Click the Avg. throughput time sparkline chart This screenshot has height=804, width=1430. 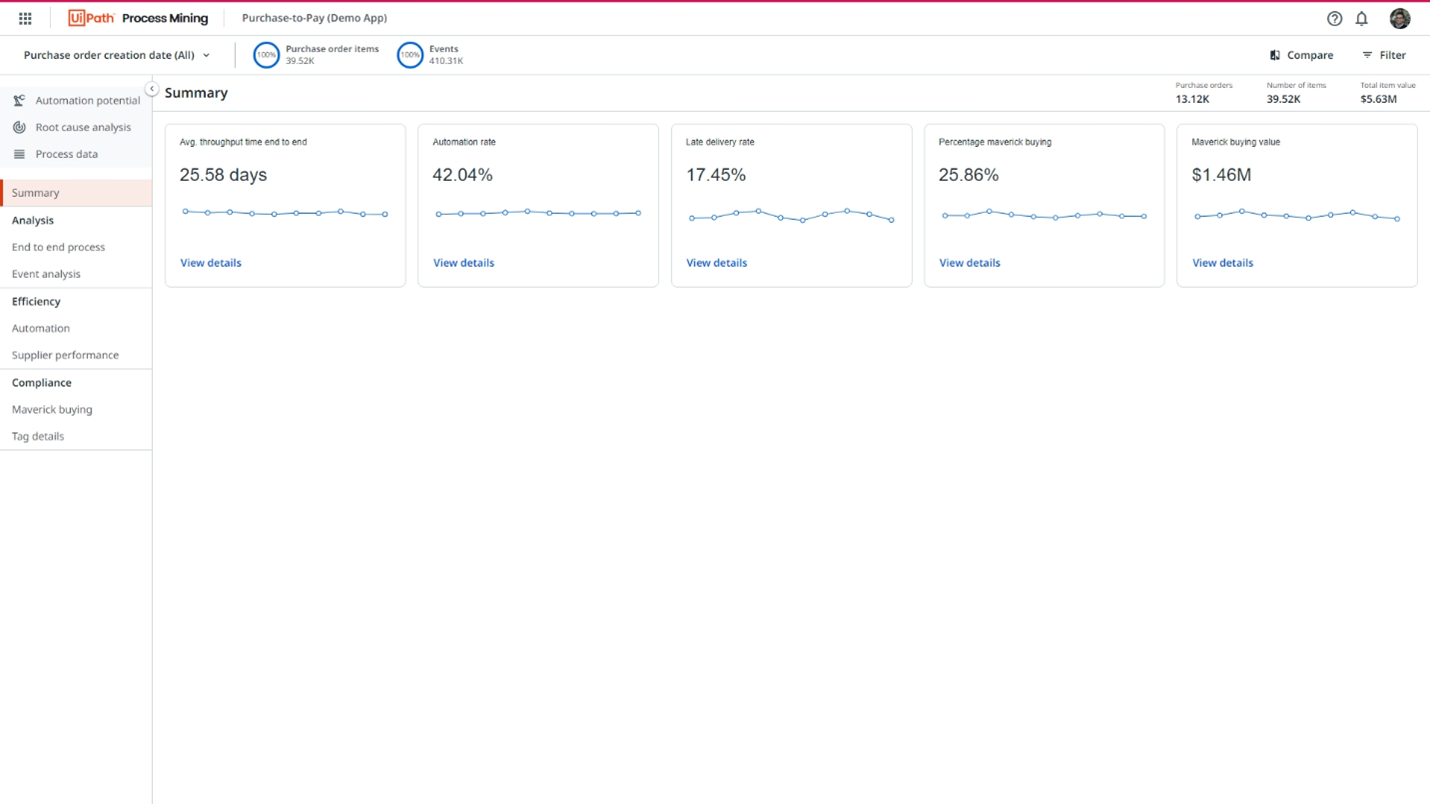(285, 213)
